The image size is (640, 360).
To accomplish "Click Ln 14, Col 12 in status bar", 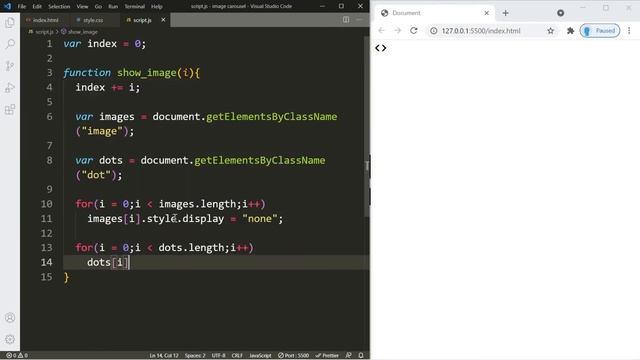I will (164, 356).
